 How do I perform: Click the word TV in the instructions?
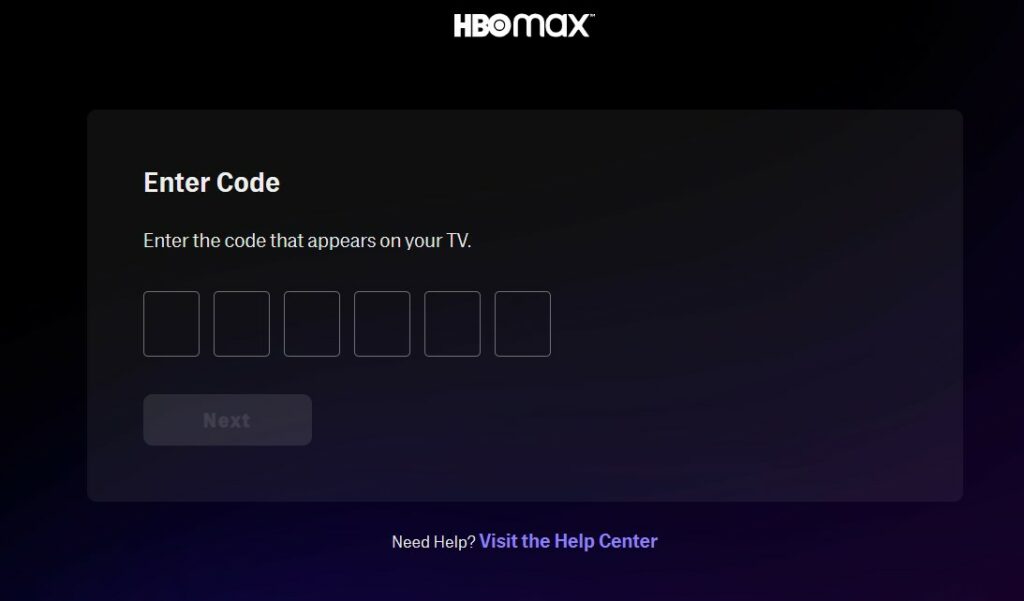point(458,240)
